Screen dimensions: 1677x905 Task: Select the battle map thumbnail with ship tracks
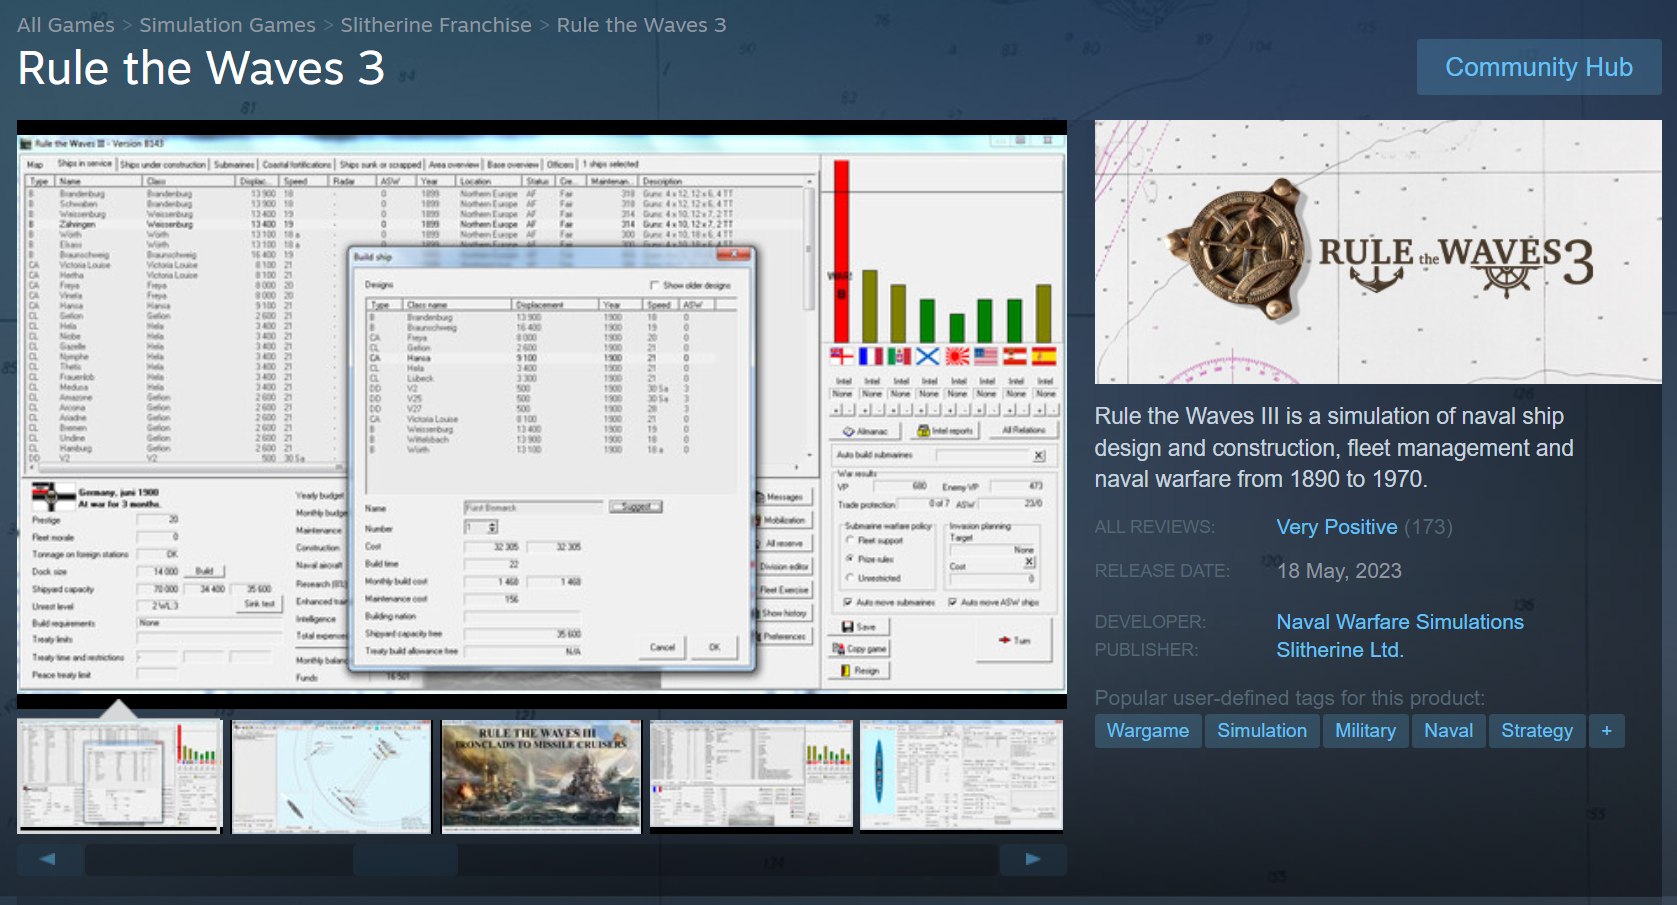click(331, 776)
